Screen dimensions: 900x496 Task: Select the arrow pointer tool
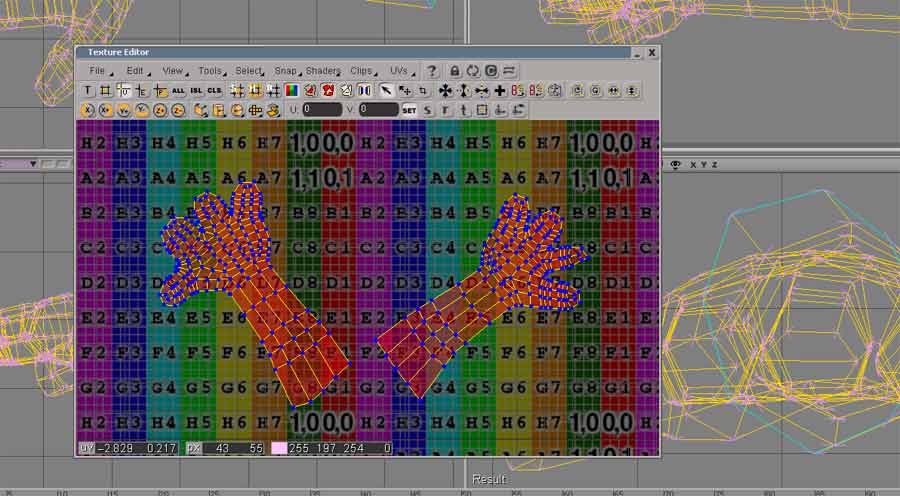[x=387, y=90]
